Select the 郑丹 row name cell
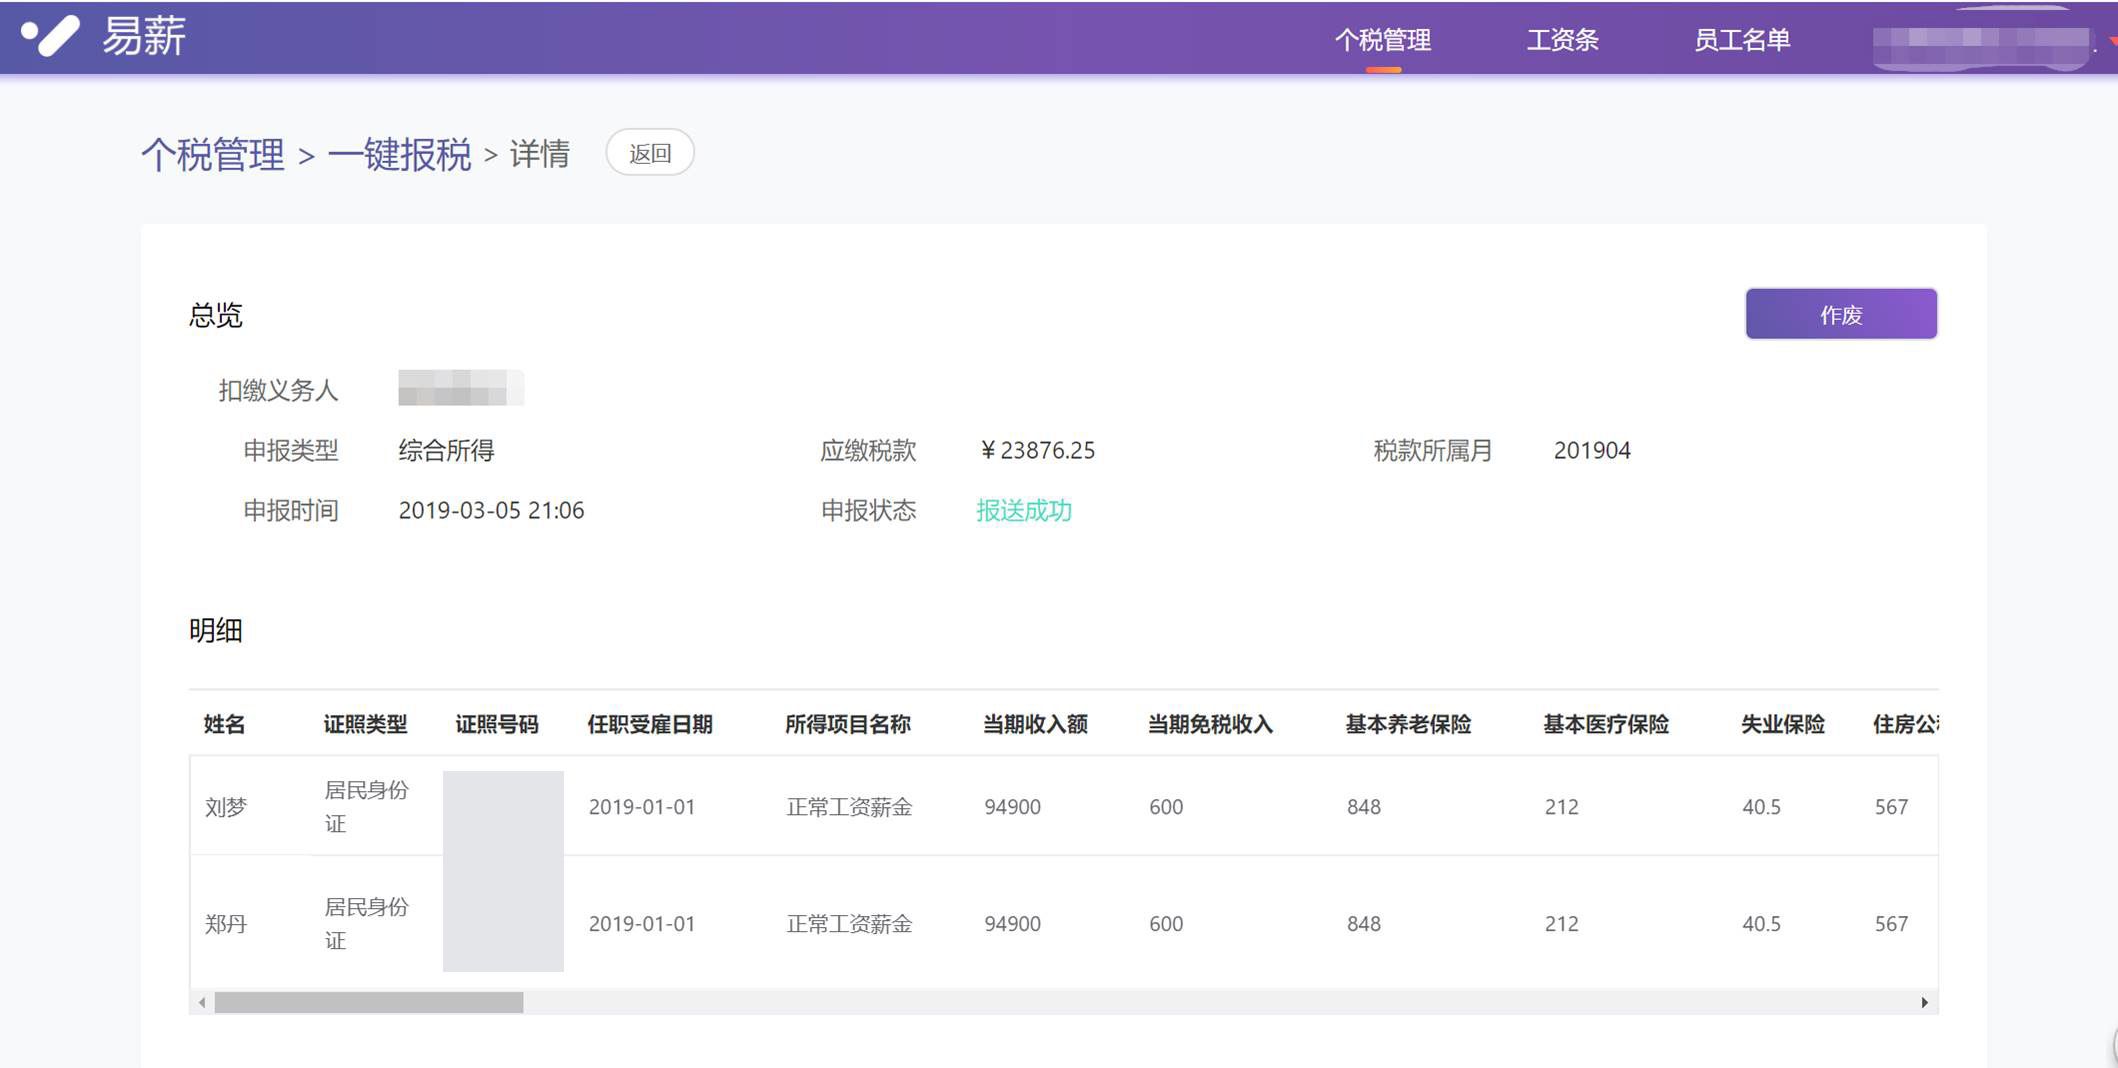Screen dimensions: 2118x1068 [x=226, y=924]
